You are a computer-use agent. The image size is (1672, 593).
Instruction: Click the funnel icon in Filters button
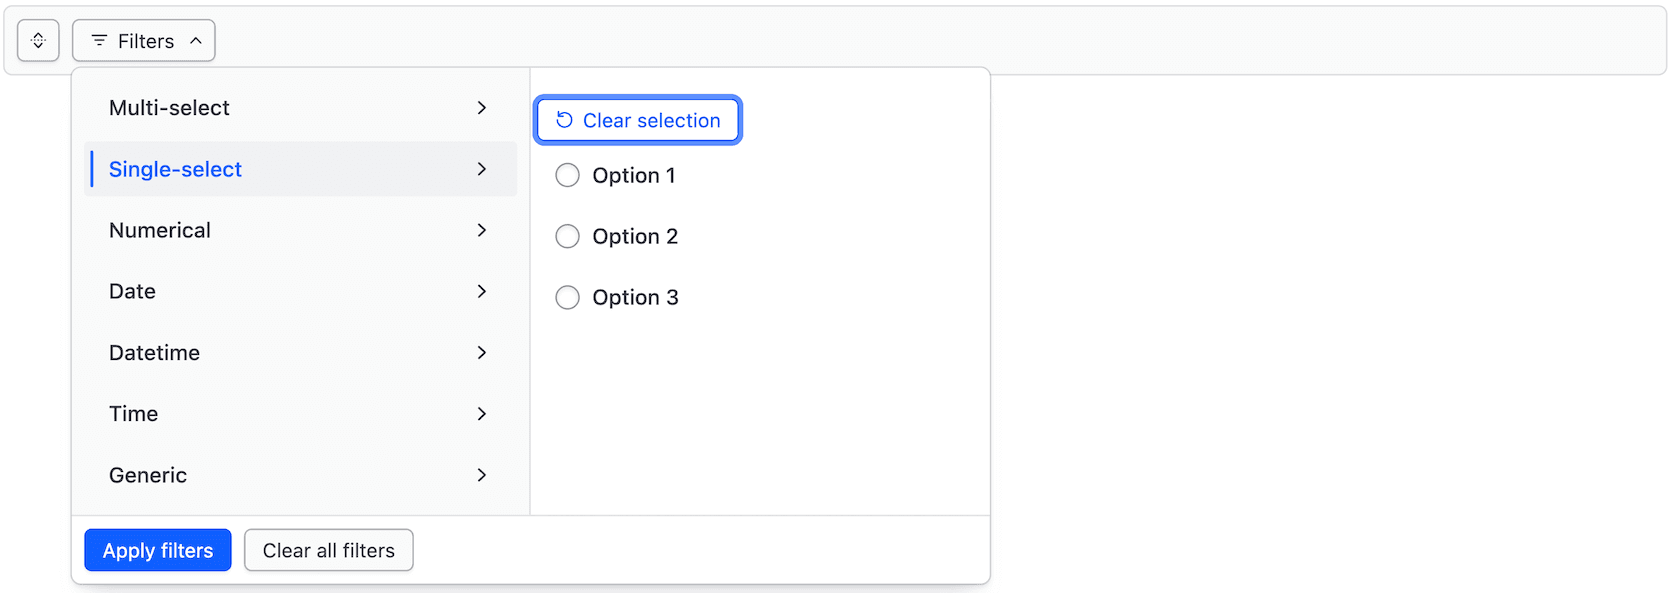click(99, 40)
